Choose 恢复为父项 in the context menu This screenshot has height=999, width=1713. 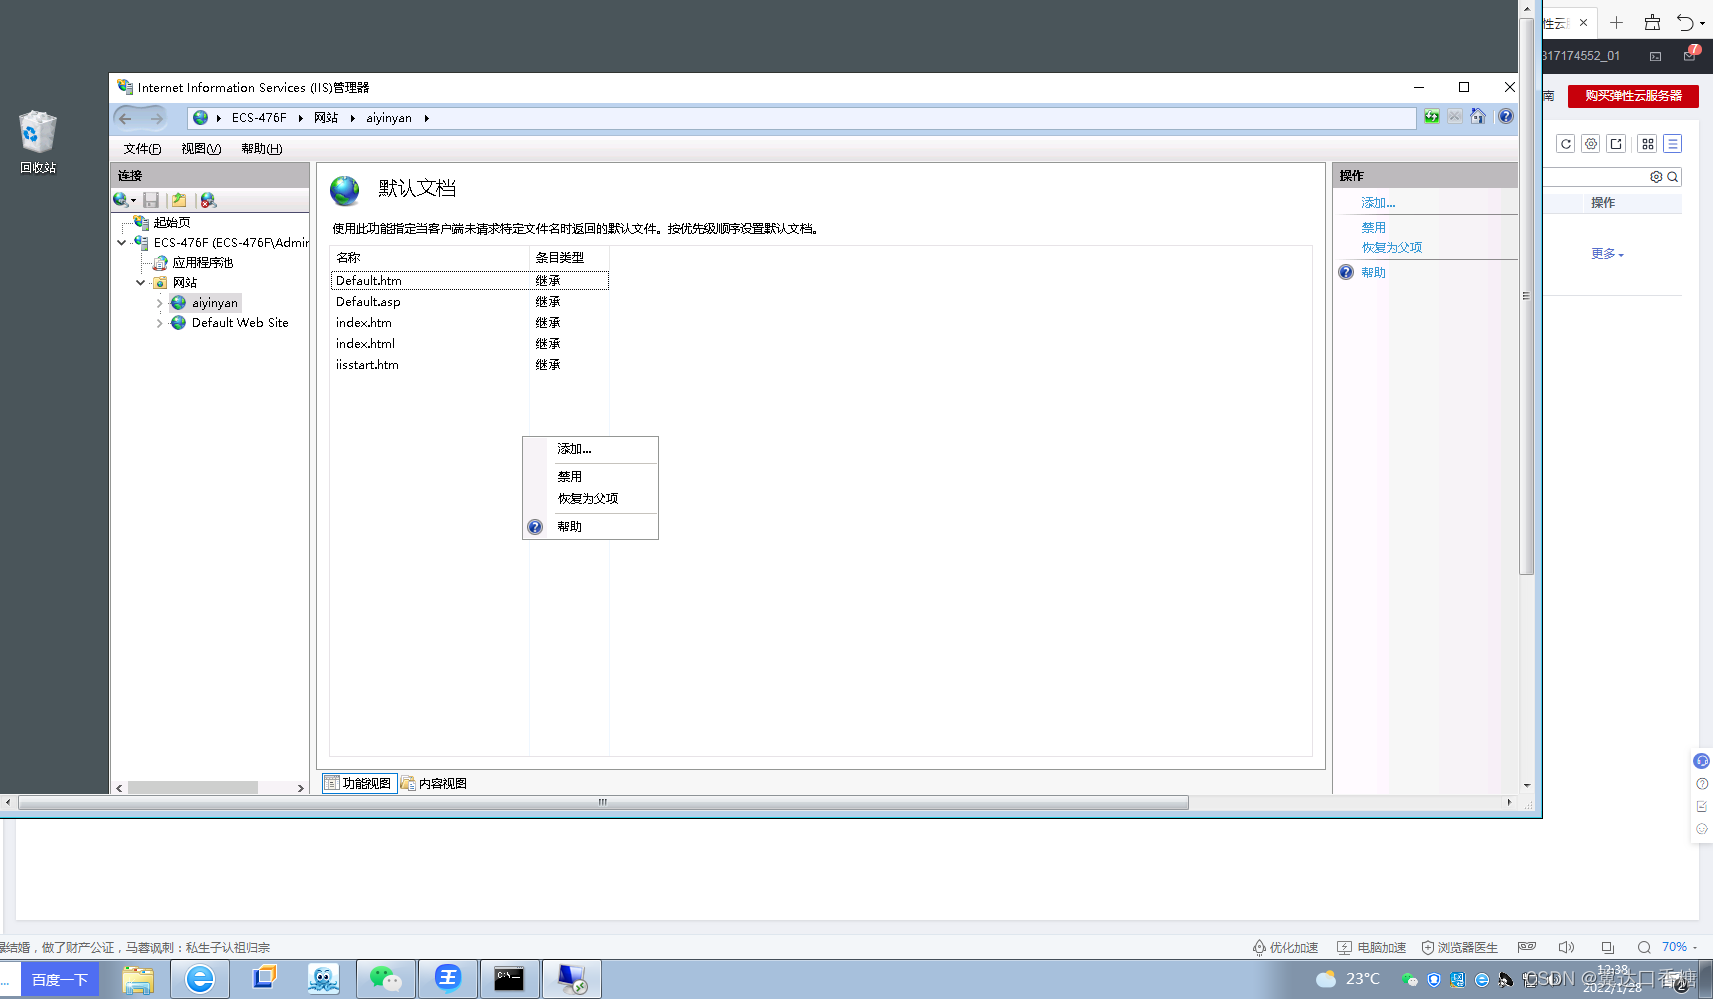coord(590,499)
